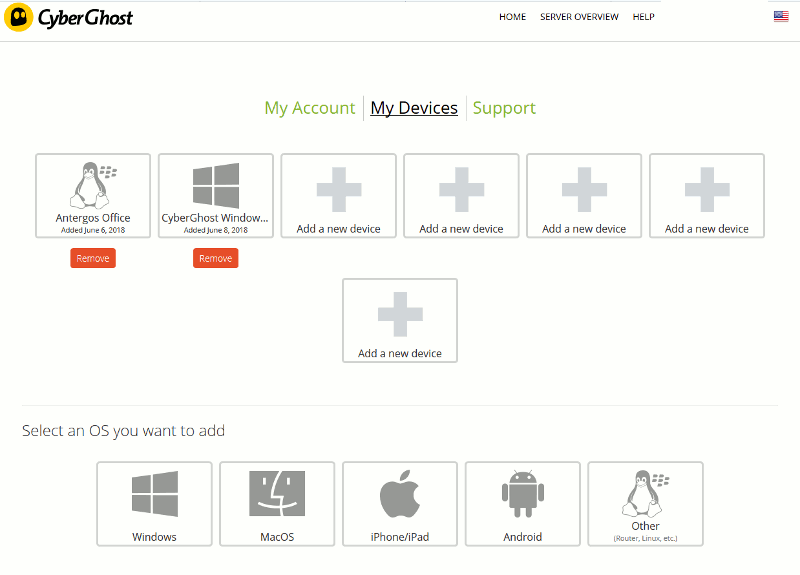This screenshot has height=575, width=800.
Task: Choose Windows as the OS to add
Action: coord(154,504)
